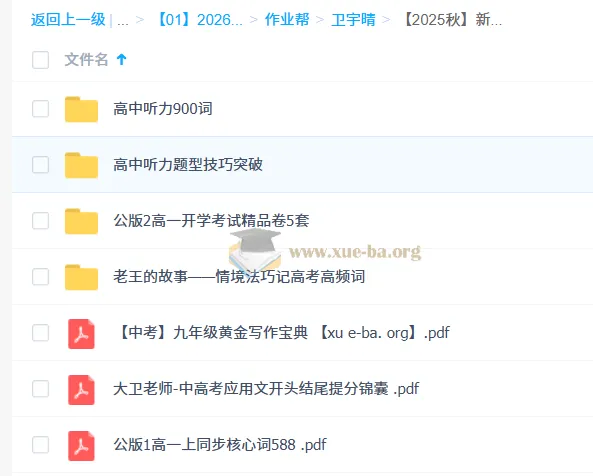
Task: Go to the 【01】2026... breadcrumb folder
Action: coord(199,20)
